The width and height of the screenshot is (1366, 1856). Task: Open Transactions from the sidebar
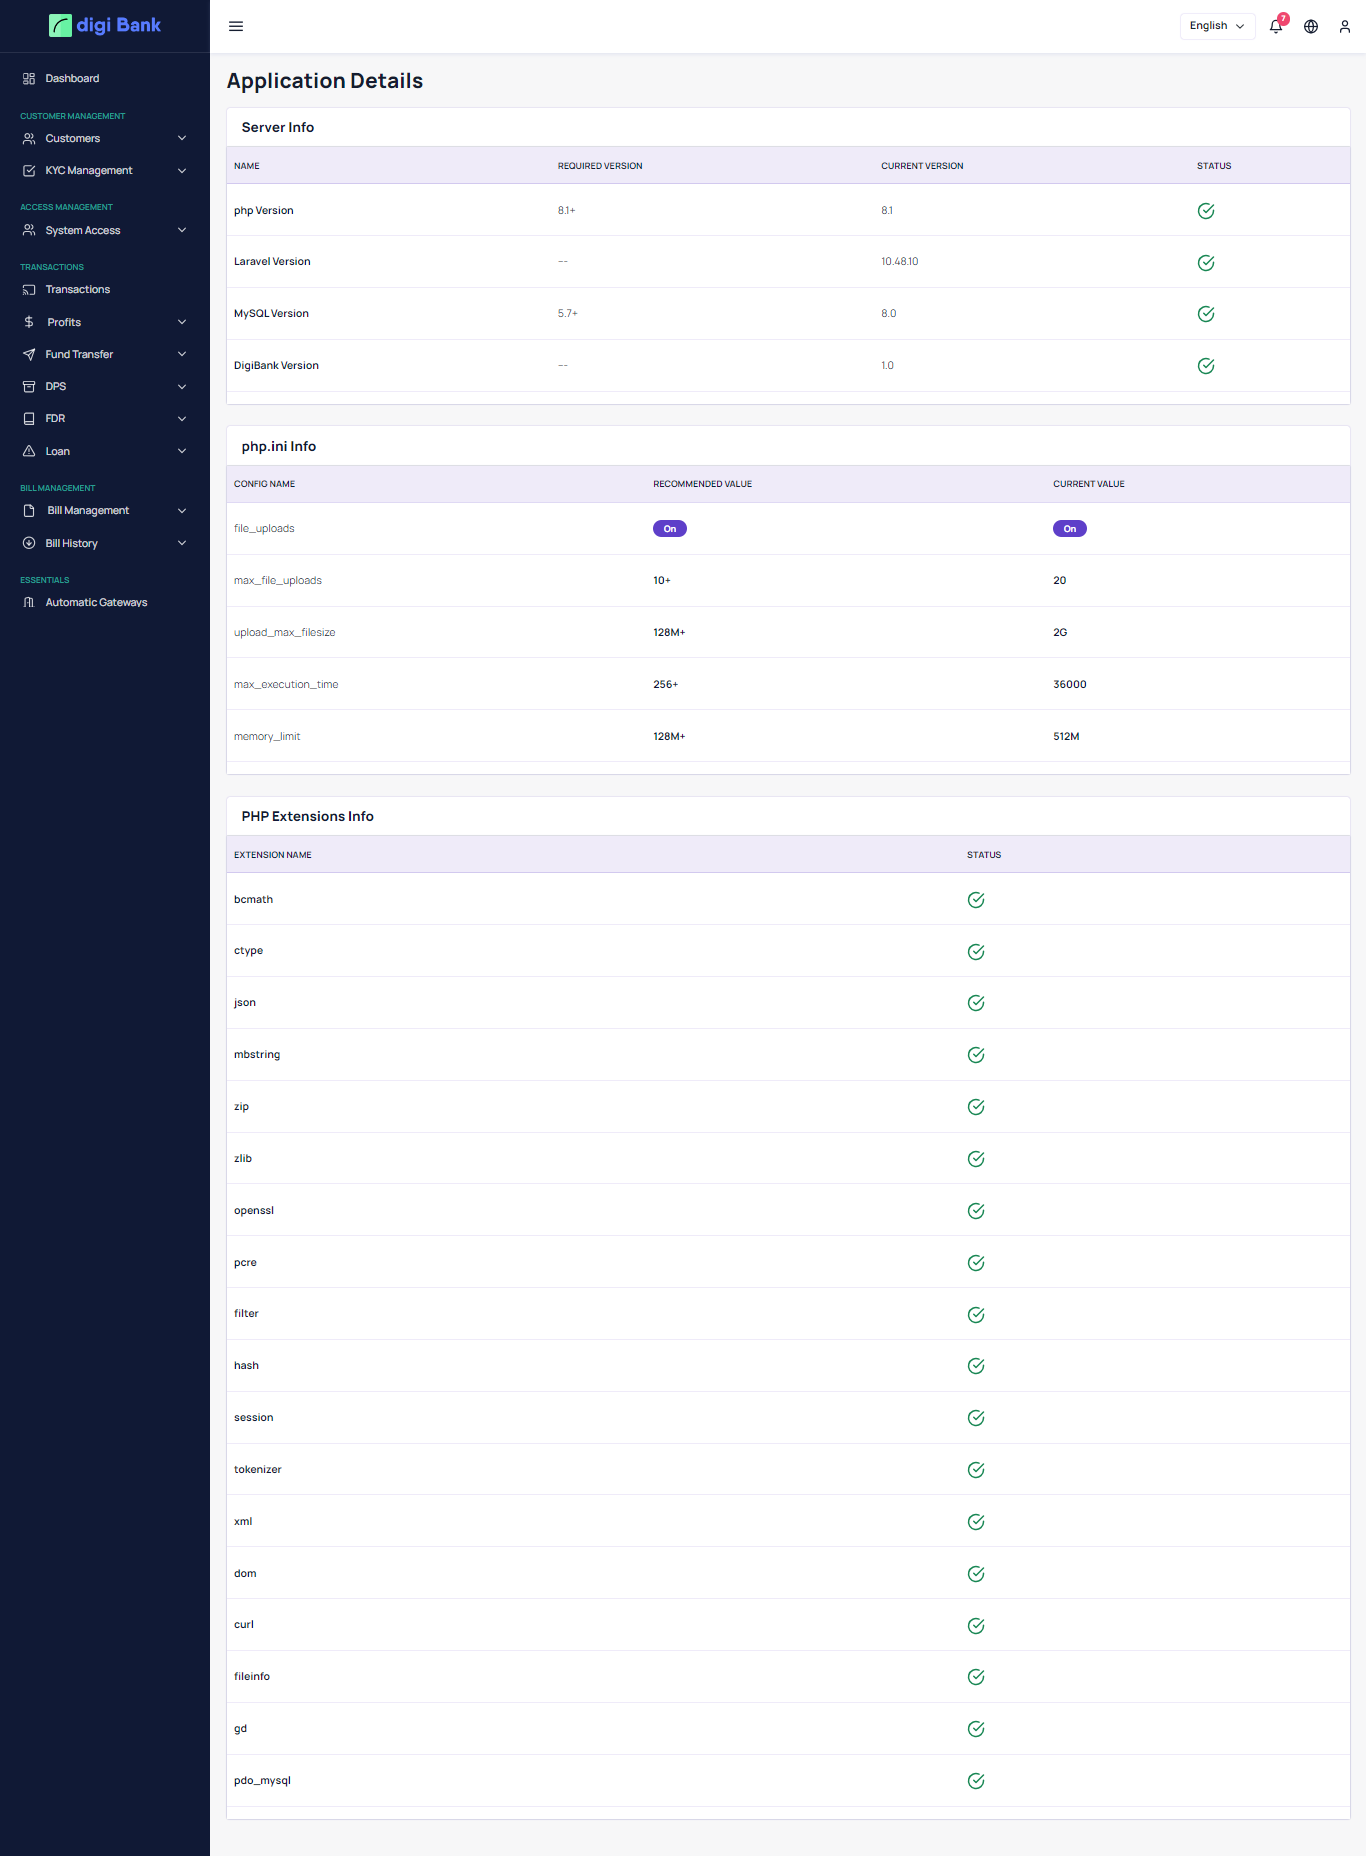pos(77,290)
